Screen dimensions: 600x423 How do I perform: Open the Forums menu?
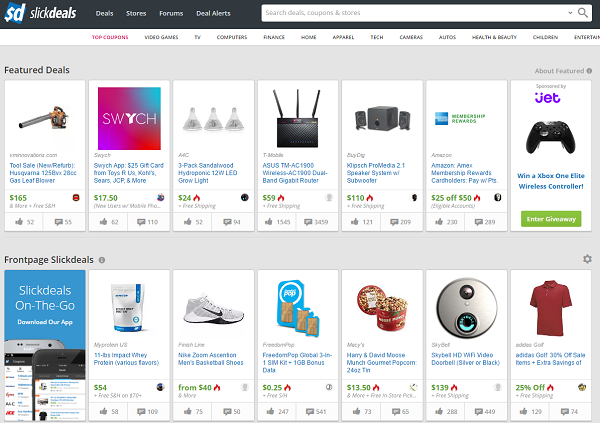pos(171,13)
